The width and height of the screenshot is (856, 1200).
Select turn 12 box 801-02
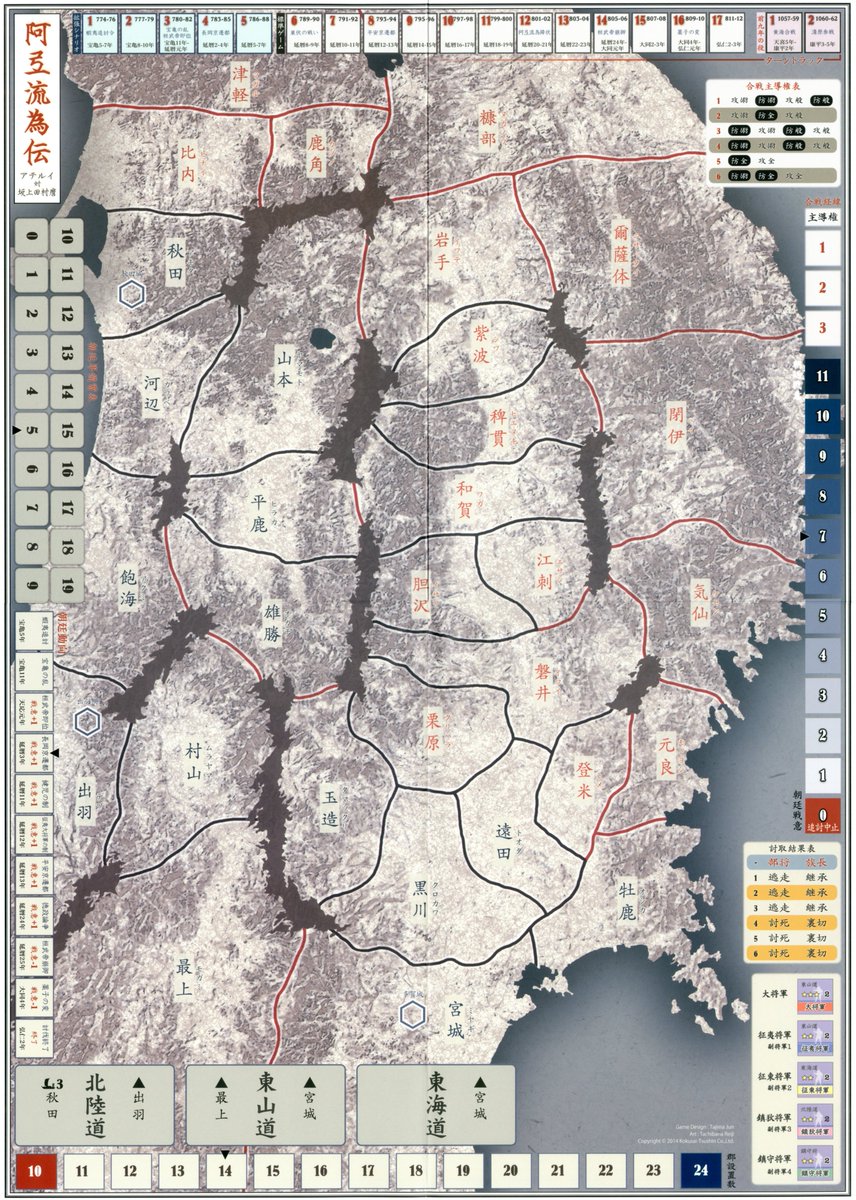point(533,32)
